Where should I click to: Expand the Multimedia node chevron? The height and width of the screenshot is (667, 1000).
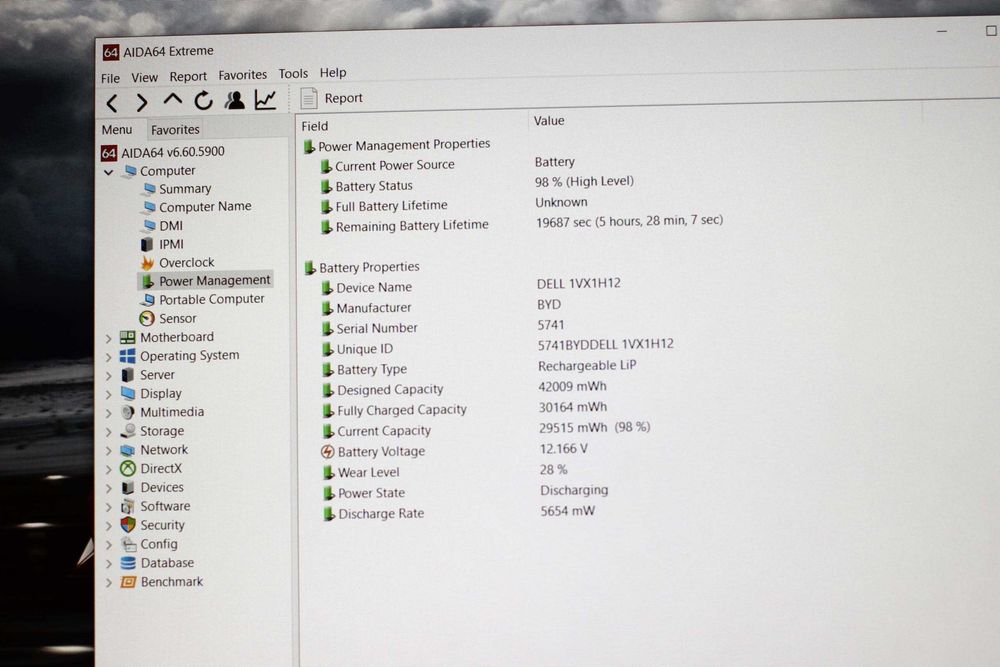tap(108, 414)
